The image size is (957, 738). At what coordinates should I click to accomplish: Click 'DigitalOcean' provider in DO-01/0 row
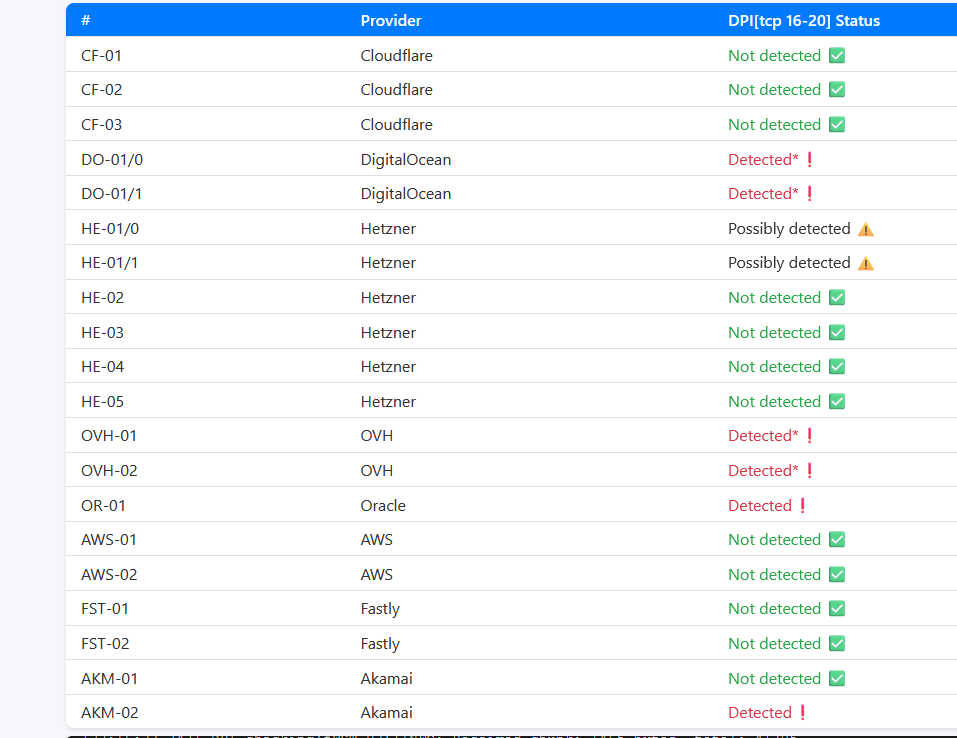[405, 159]
